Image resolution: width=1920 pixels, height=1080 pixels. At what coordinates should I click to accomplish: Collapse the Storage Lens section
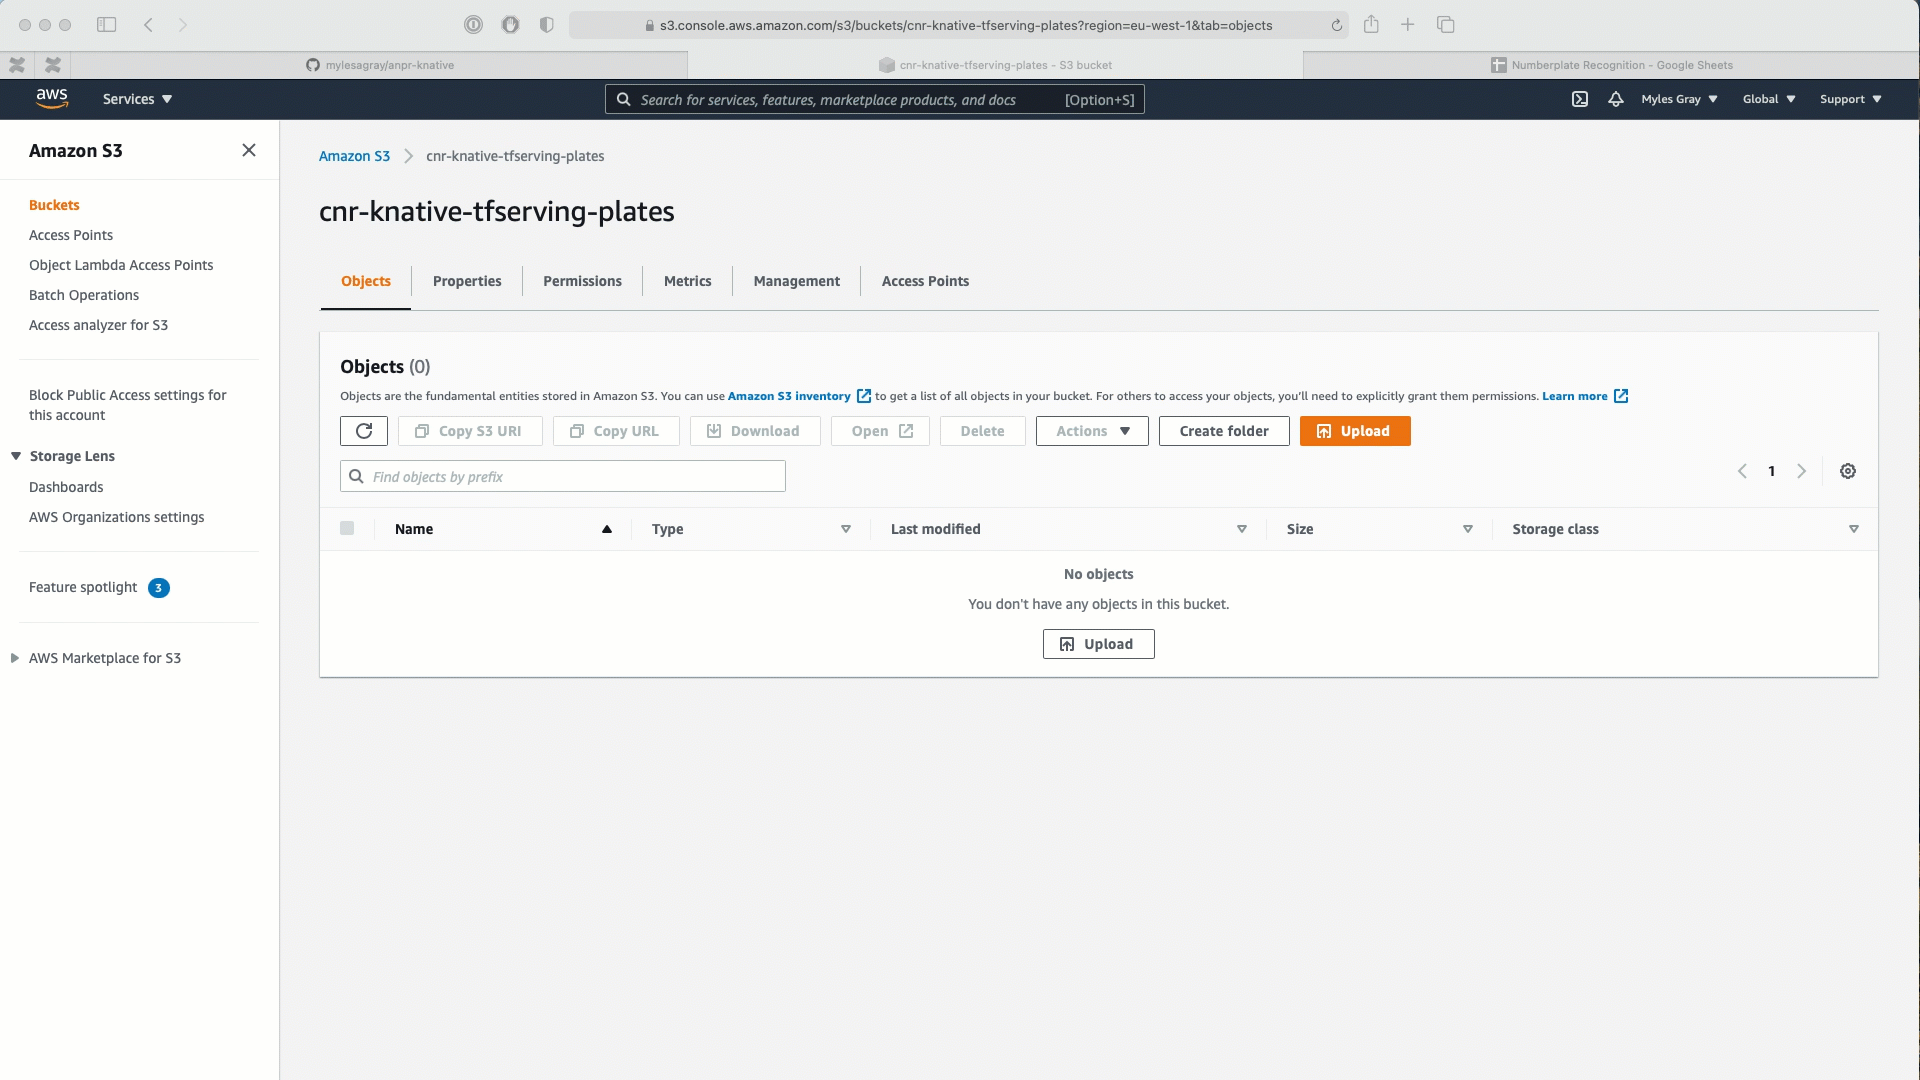(x=16, y=456)
